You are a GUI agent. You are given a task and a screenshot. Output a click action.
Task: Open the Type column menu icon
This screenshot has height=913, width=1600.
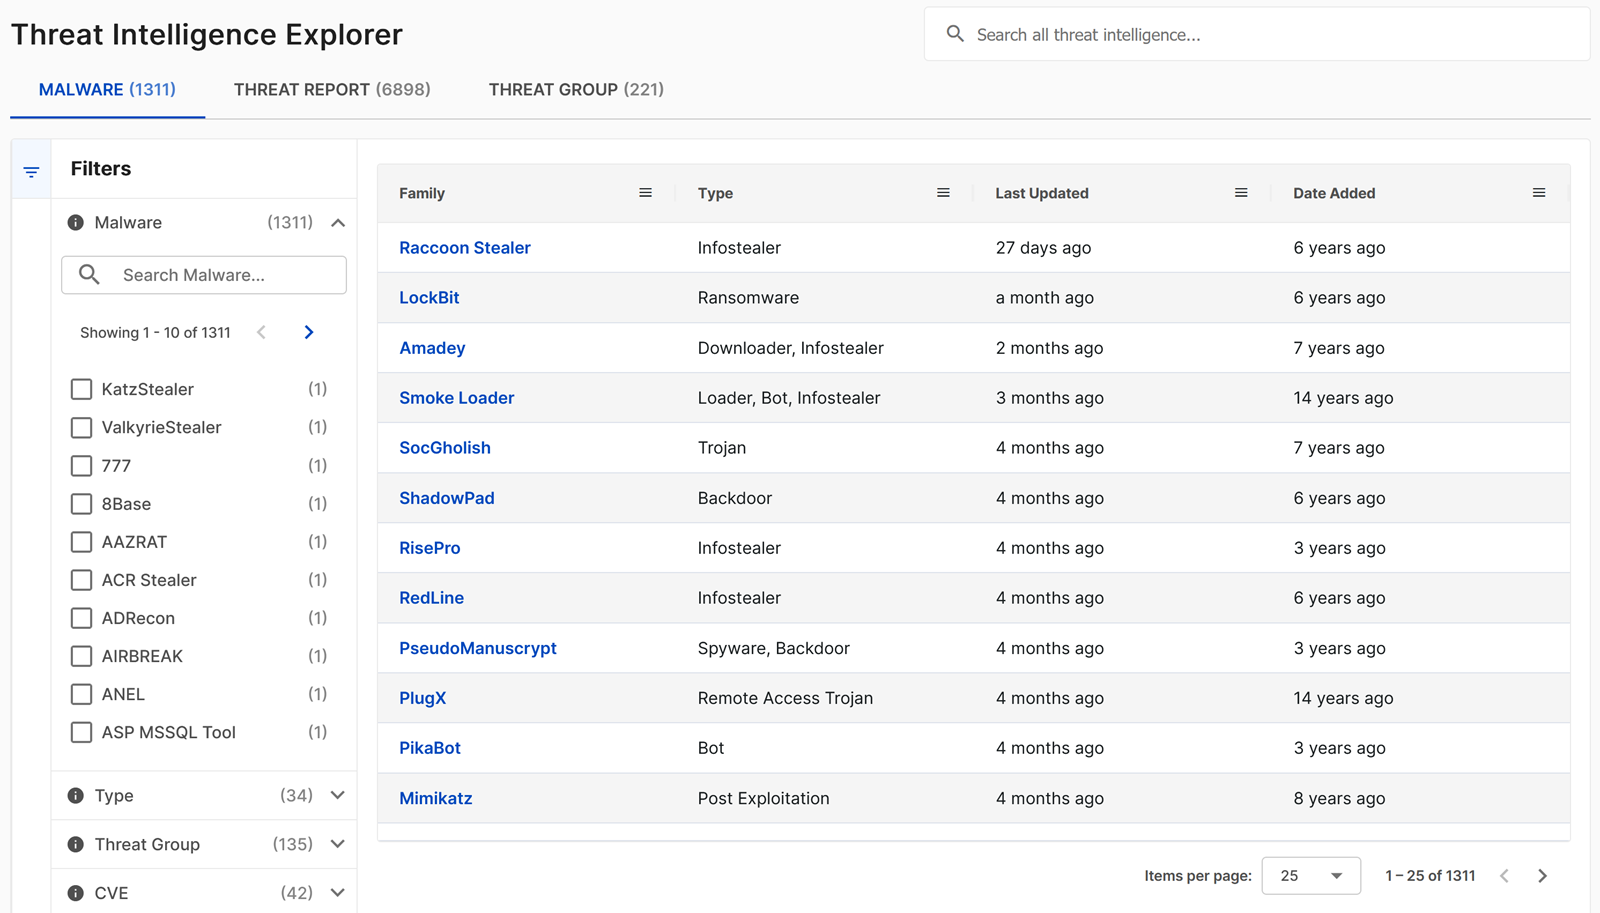click(943, 193)
